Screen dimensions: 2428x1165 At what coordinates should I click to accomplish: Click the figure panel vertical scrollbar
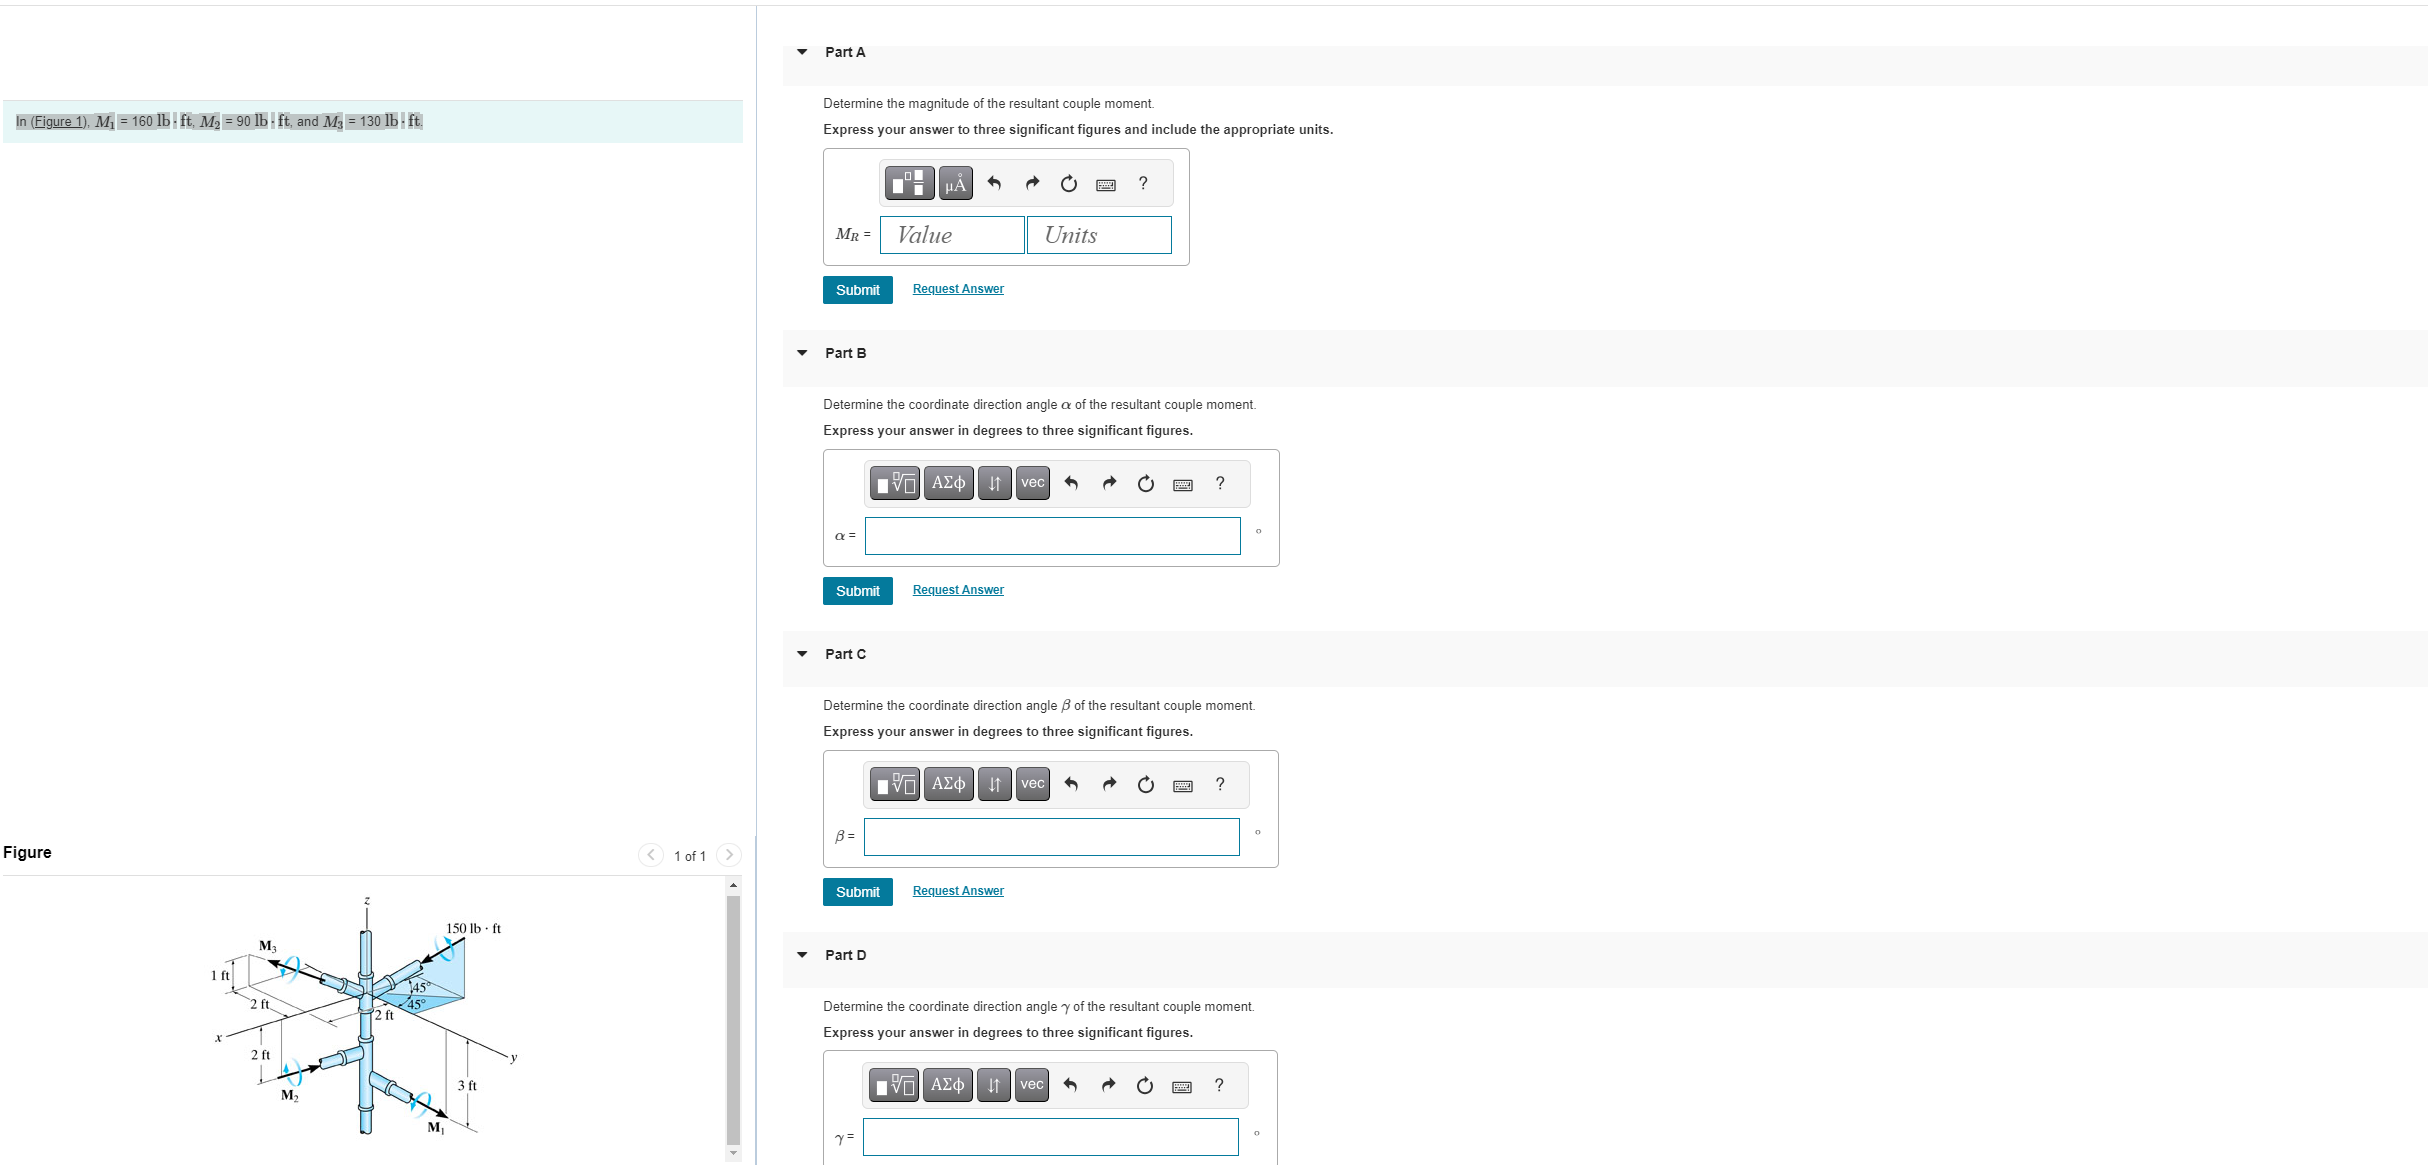click(x=733, y=1020)
